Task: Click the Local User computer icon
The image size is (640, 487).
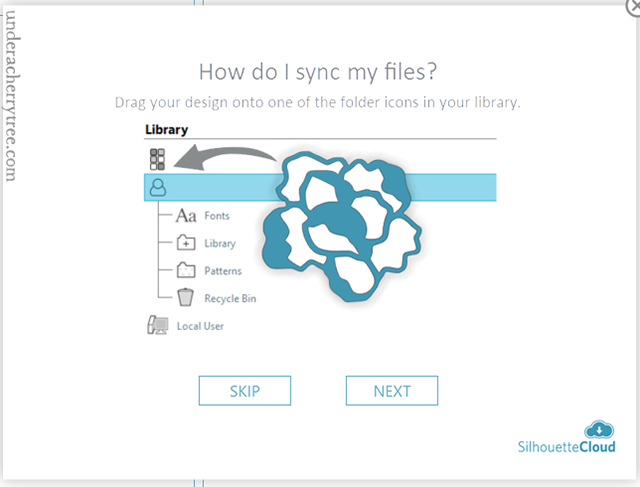Action: [158, 325]
